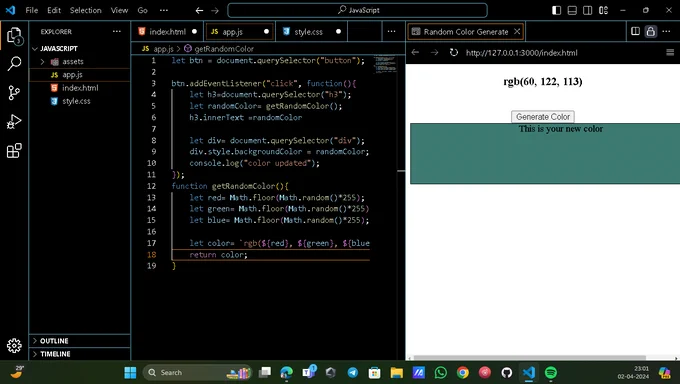Expand the OUTLINE section
The image size is (680, 384).
[79, 341]
